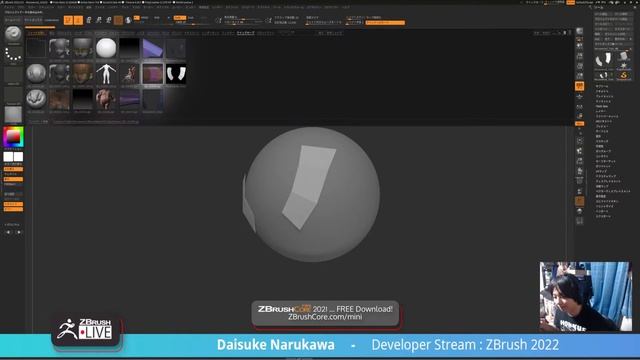Open the Alpha slot on left shelf
Screen dimensions: 640x360
pos(13,75)
